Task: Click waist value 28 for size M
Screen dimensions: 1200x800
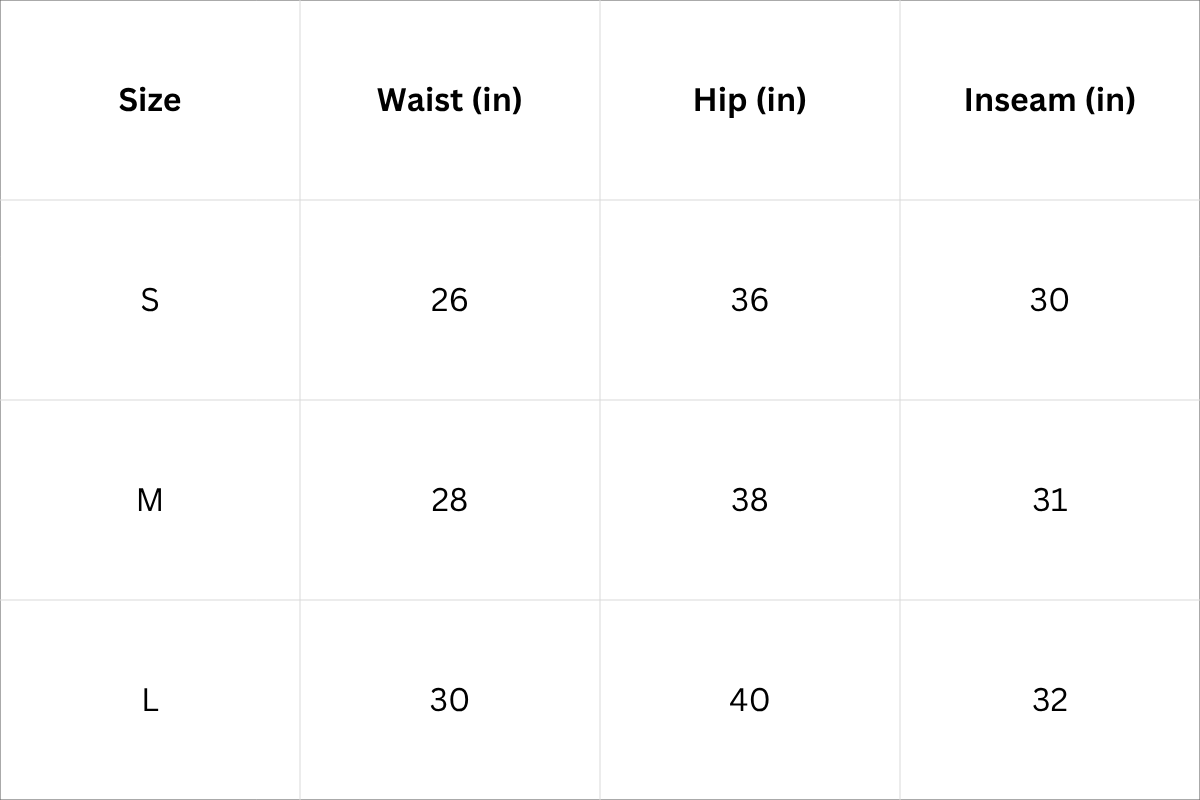Action: (x=449, y=500)
